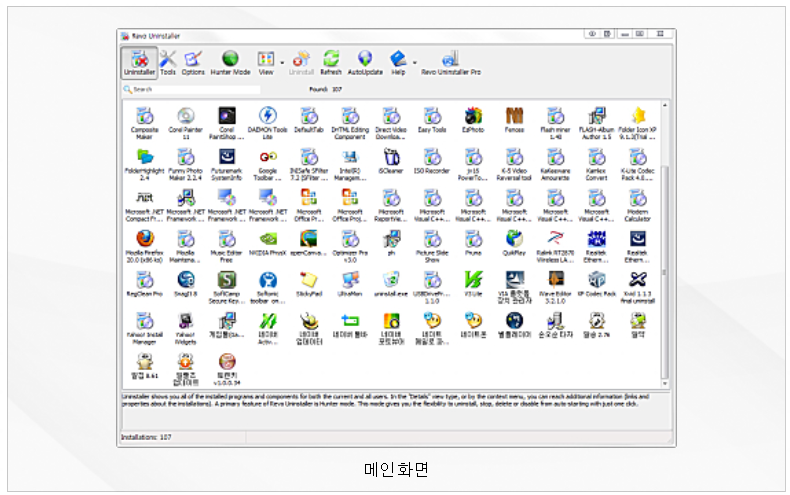790x495 pixels.
Task: Expand the View dropdown arrow
Action: [x=282, y=63]
